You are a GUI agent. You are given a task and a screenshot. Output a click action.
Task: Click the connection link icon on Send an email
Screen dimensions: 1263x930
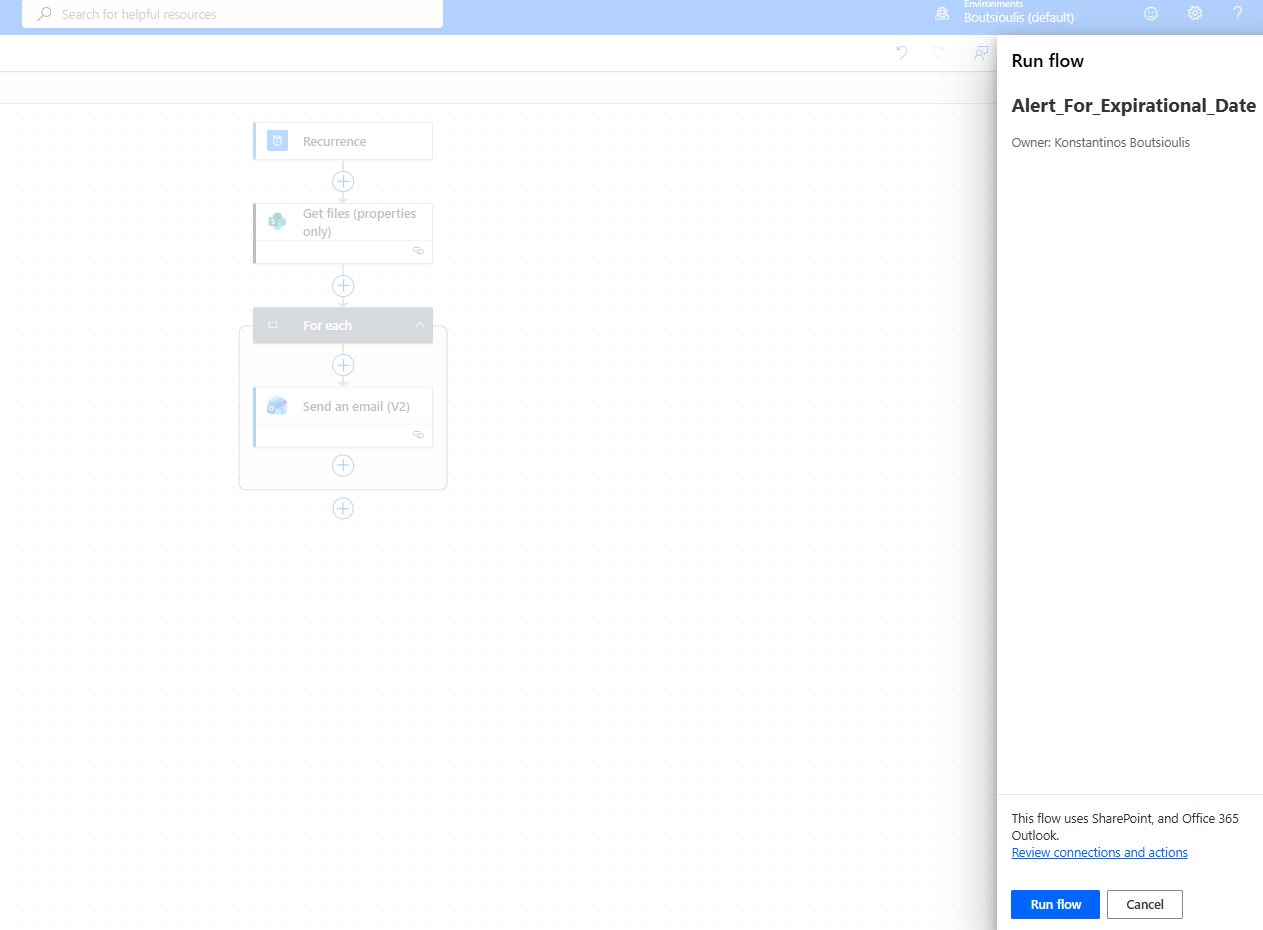tap(418, 435)
